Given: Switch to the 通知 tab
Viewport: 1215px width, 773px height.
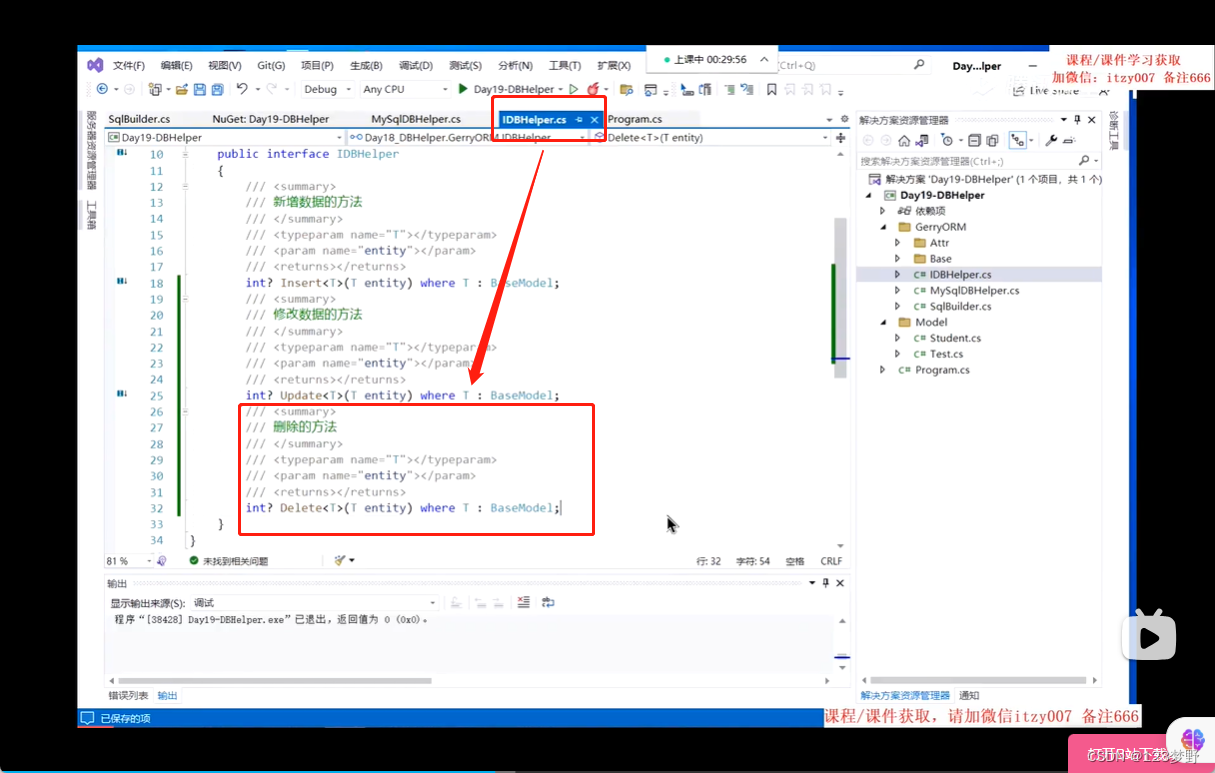Looking at the screenshot, I should [969, 695].
